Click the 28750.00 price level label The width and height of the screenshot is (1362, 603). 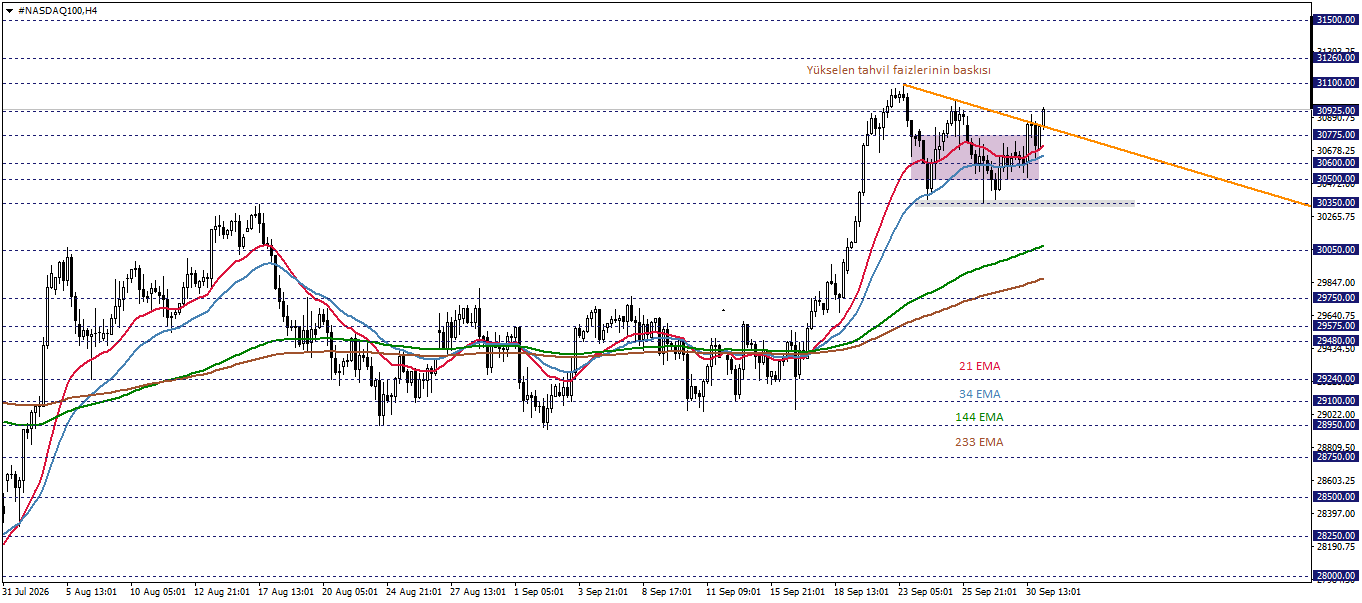point(1337,456)
